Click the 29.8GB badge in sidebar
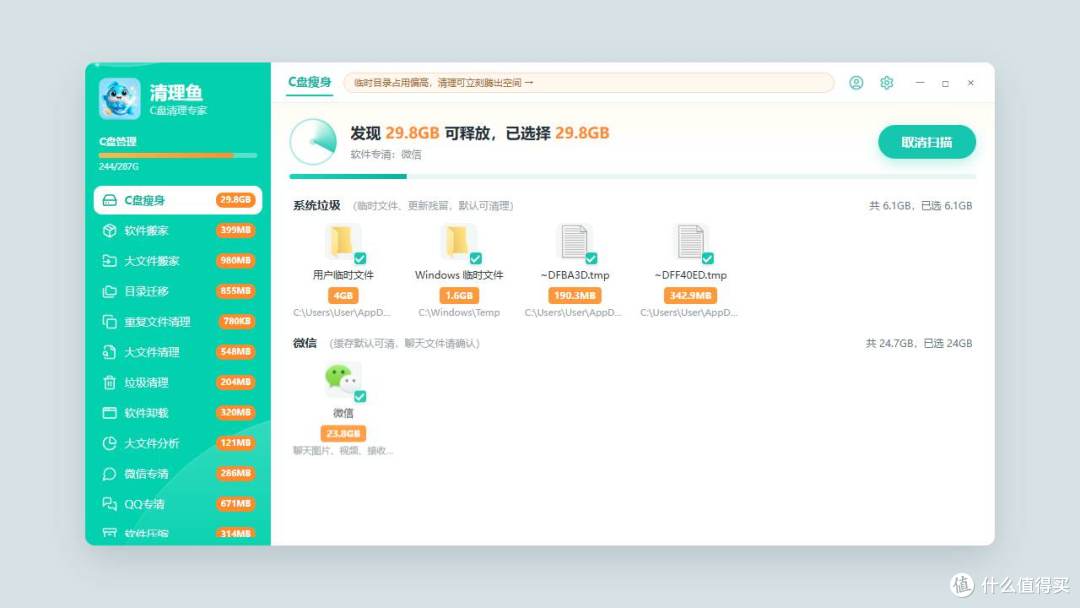 click(236, 200)
